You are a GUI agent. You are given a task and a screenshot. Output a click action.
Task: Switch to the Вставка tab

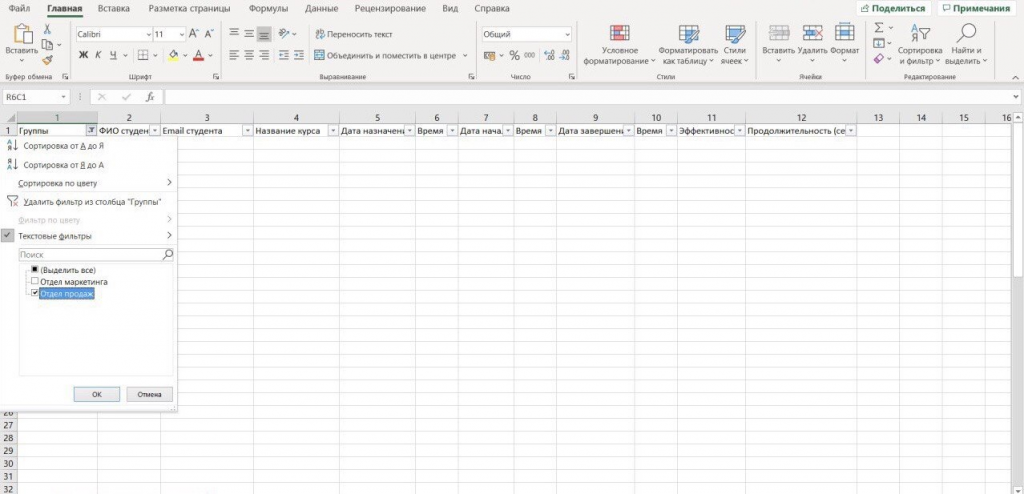(x=114, y=8)
